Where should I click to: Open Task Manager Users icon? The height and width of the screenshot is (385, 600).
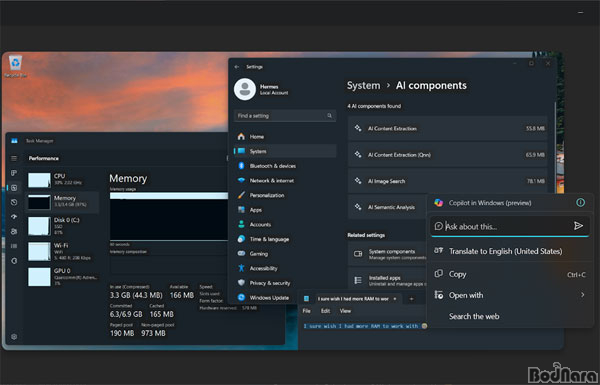pyautogui.click(x=14, y=231)
